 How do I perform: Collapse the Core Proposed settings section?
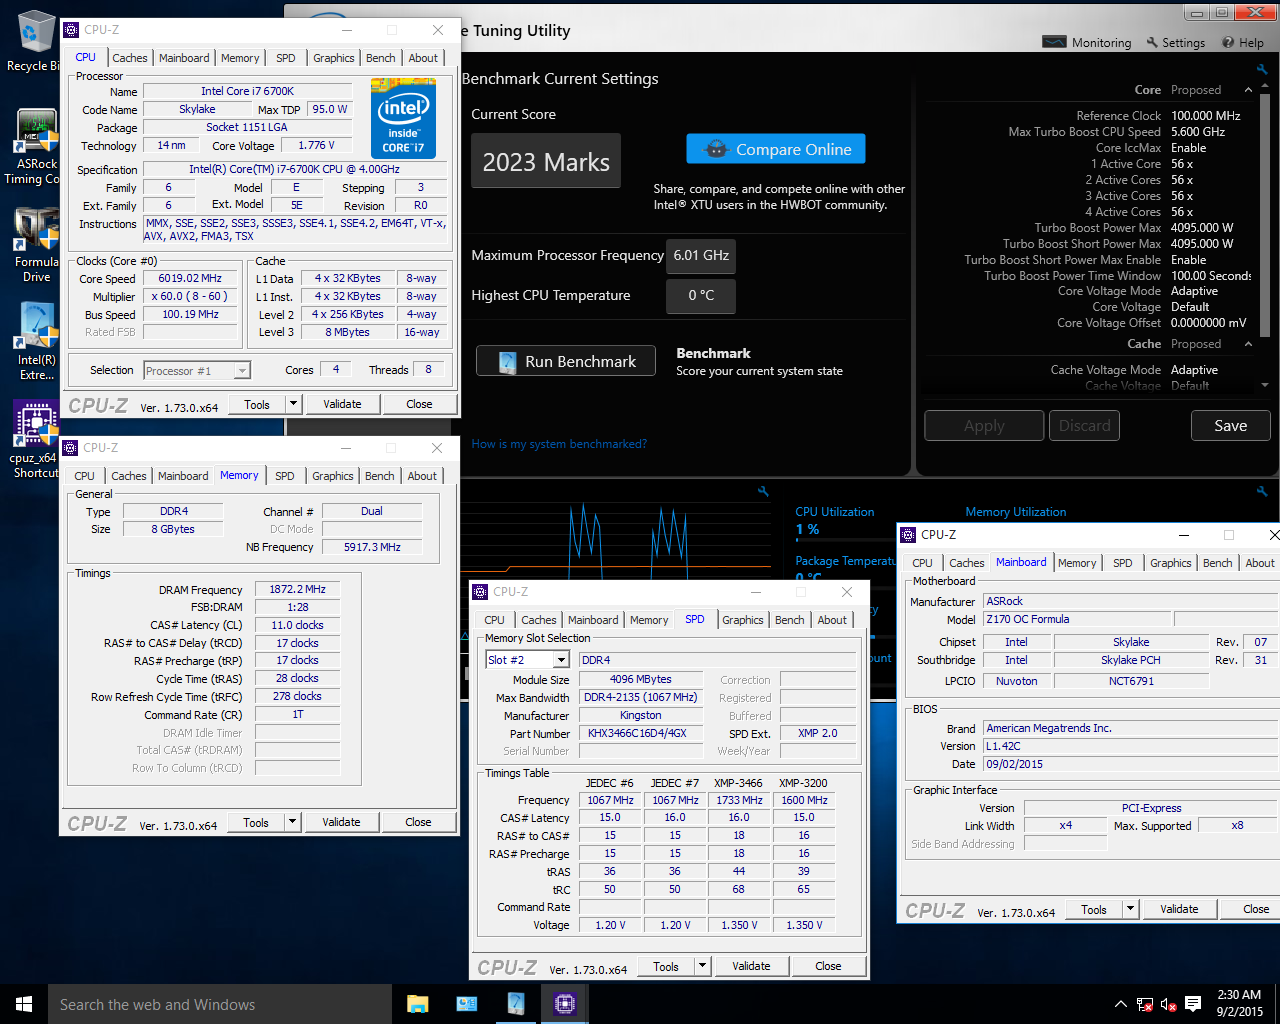1248,89
